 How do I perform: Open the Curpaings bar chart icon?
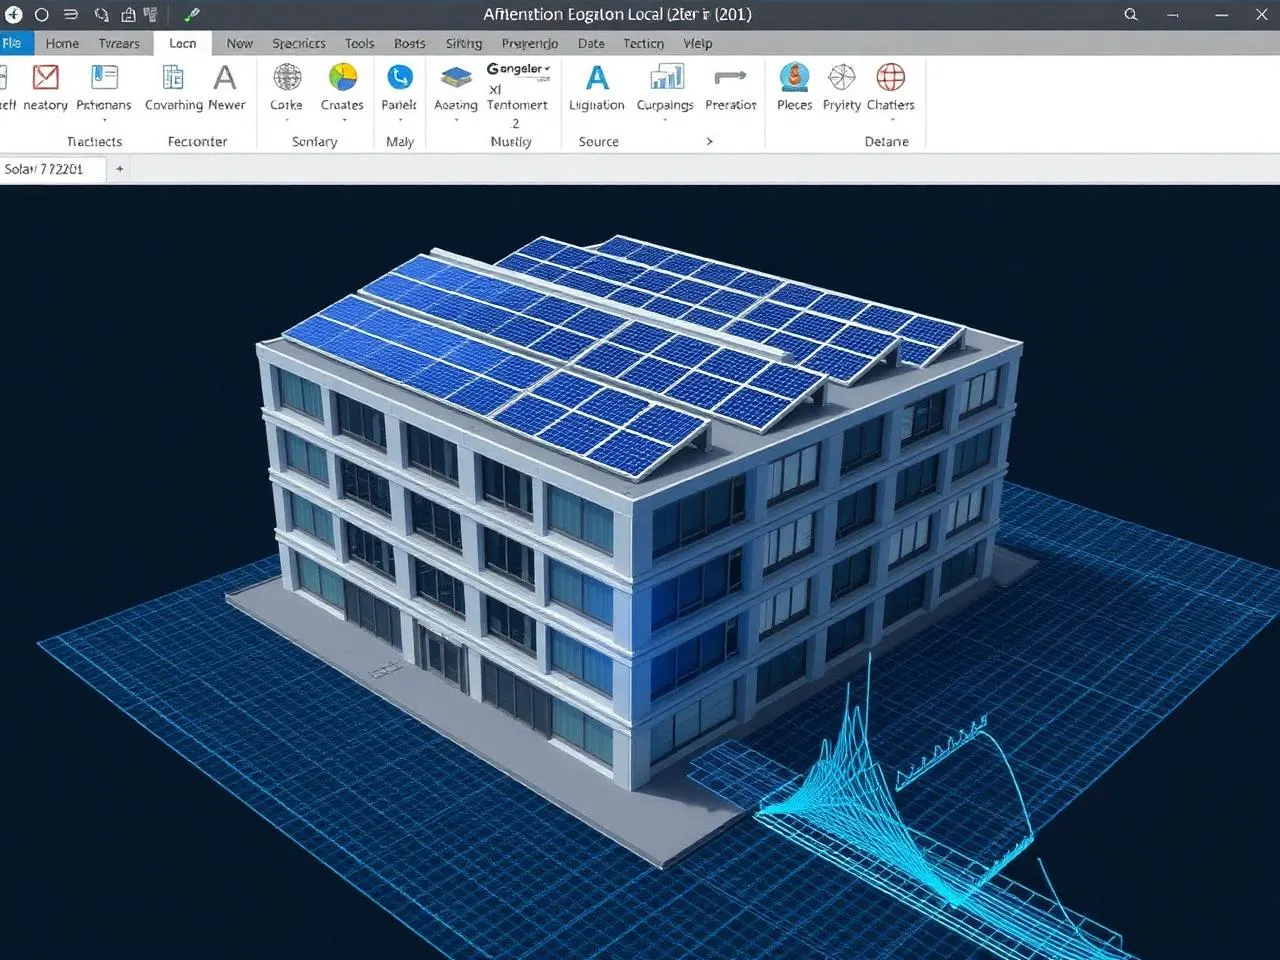[666, 77]
